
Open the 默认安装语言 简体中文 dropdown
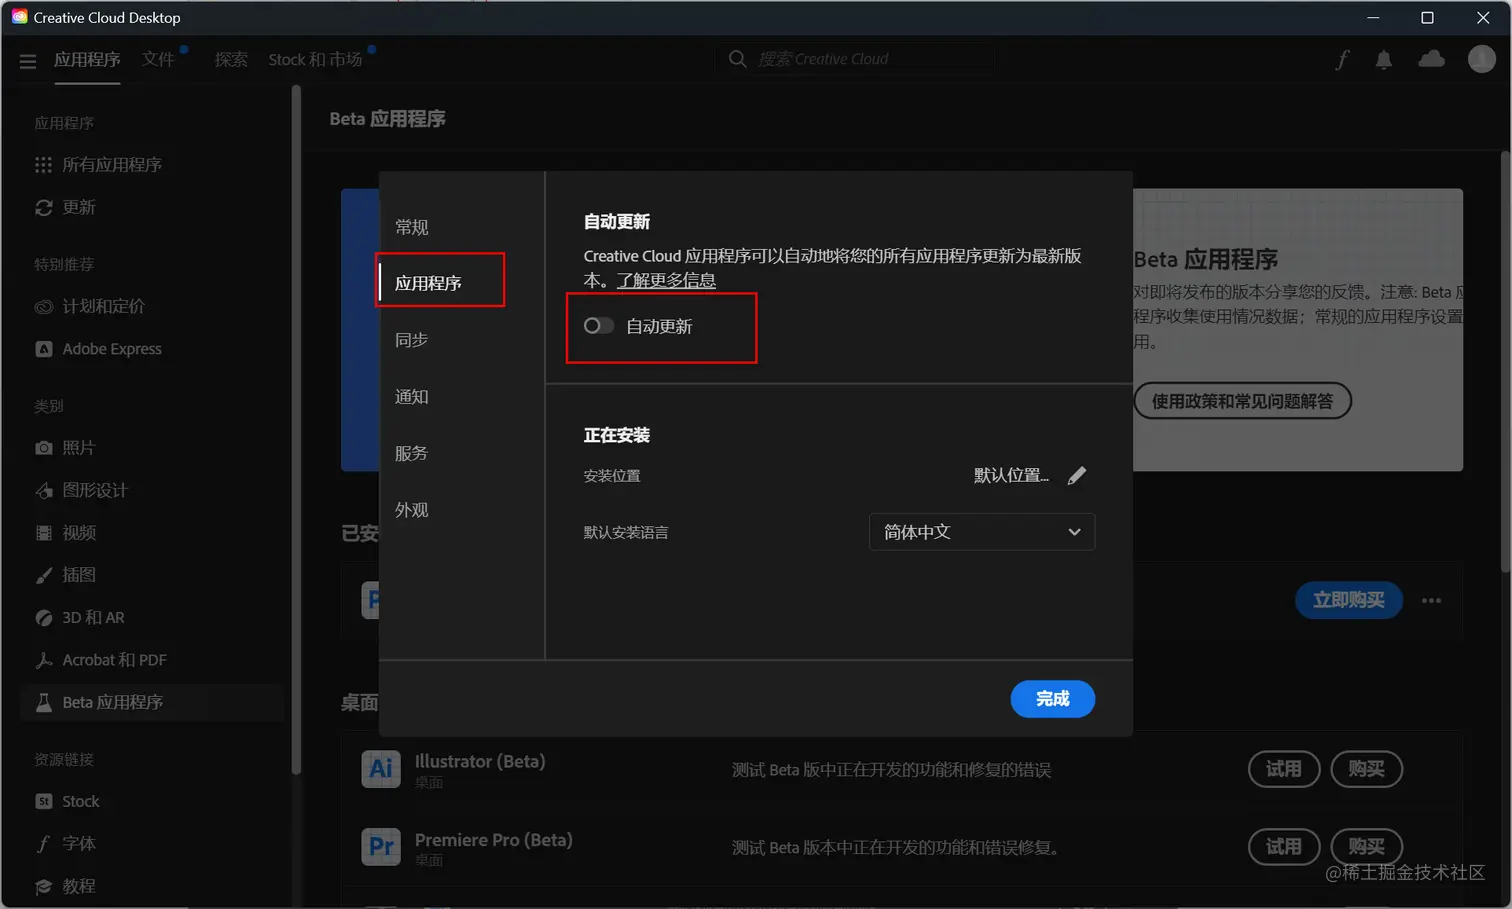coord(982,532)
